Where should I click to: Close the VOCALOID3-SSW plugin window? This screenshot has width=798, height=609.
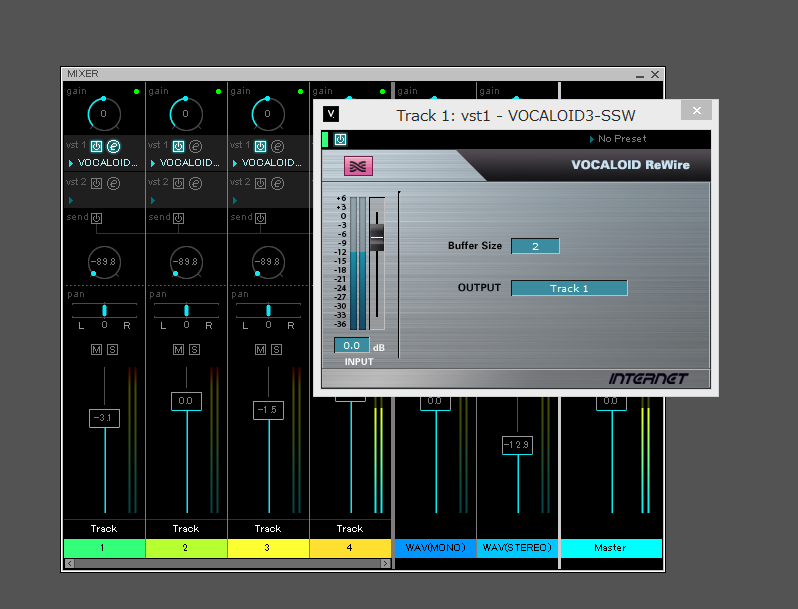[696, 110]
